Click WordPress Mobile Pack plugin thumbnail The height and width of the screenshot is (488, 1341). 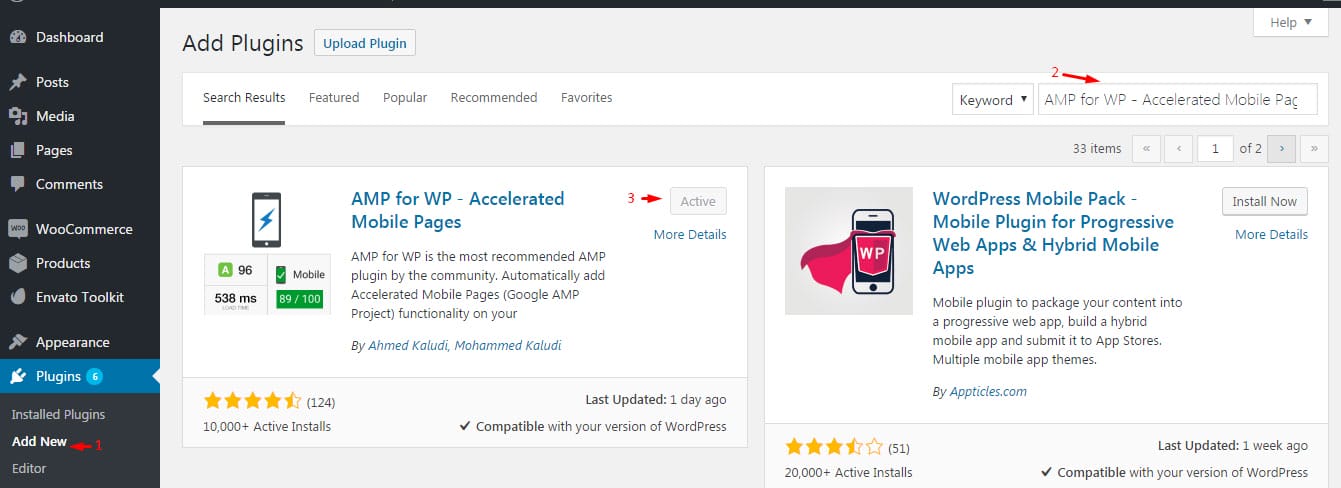848,251
